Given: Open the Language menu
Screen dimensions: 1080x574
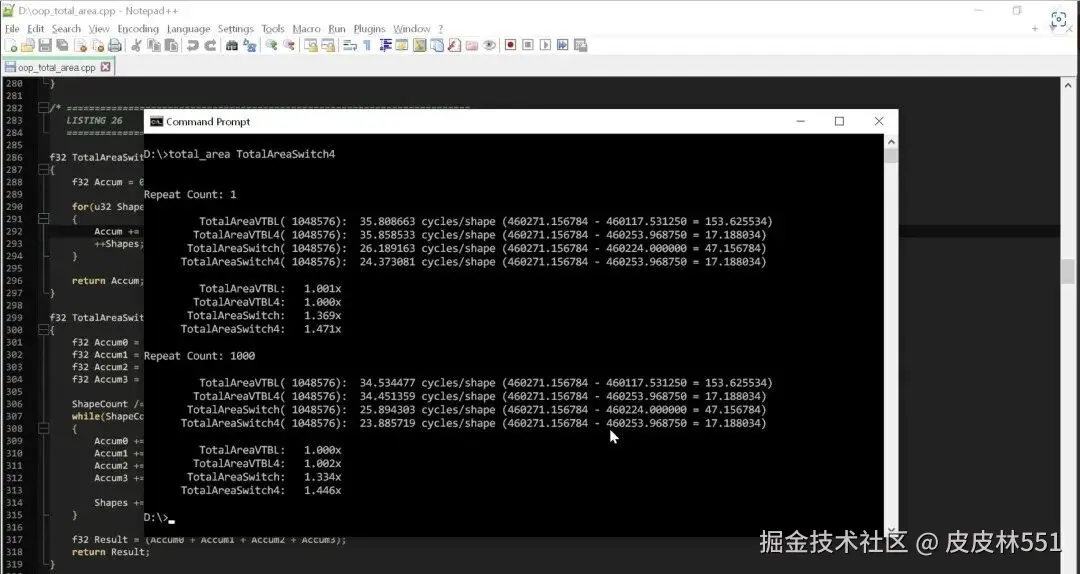Looking at the screenshot, I should pos(188,29).
